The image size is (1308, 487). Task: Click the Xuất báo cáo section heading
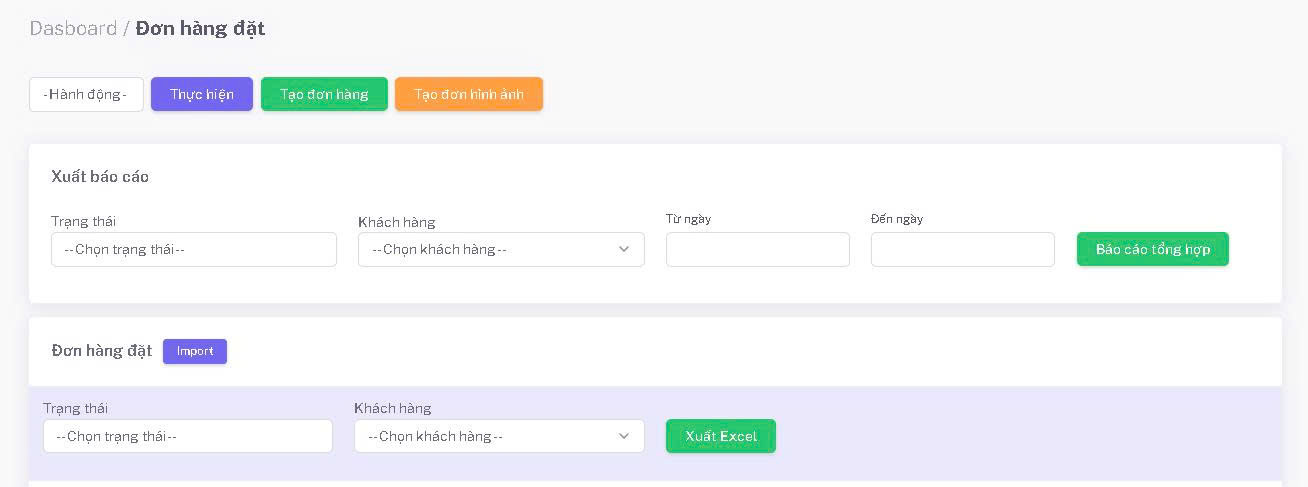(x=100, y=176)
